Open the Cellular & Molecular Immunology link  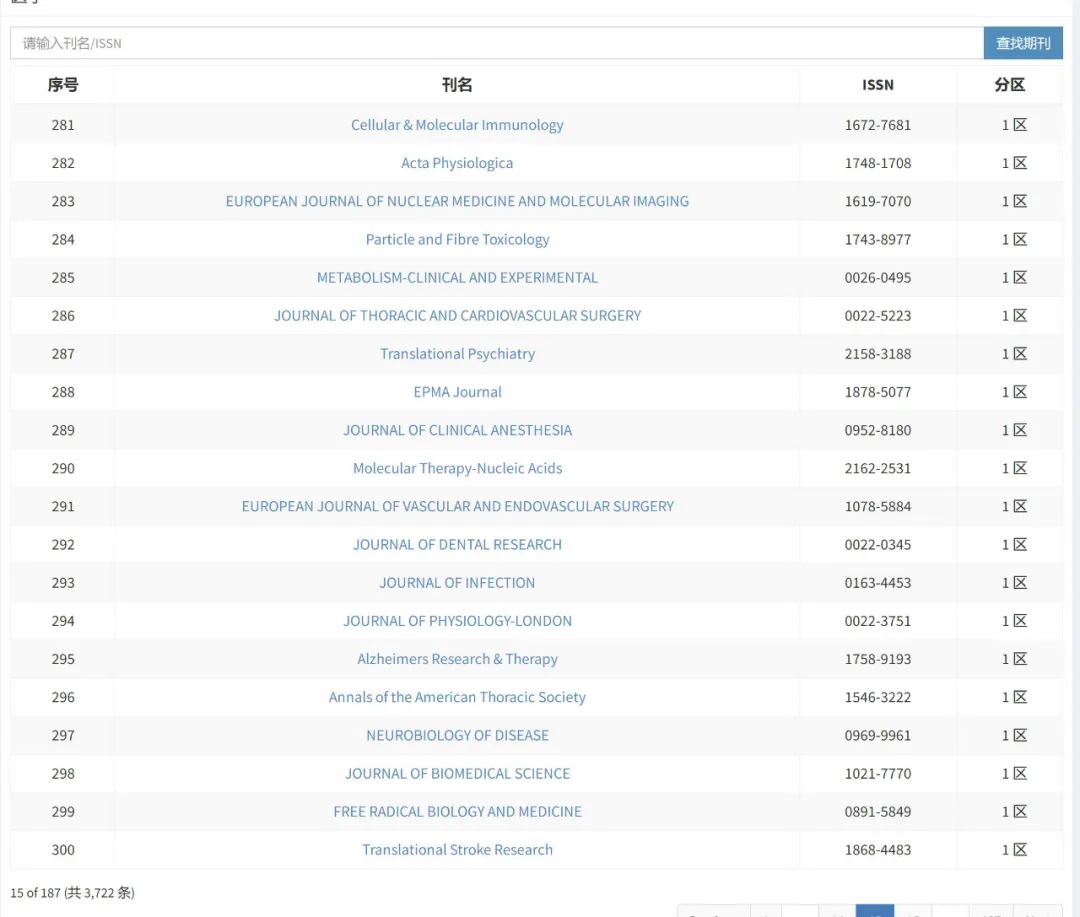tap(457, 125)
